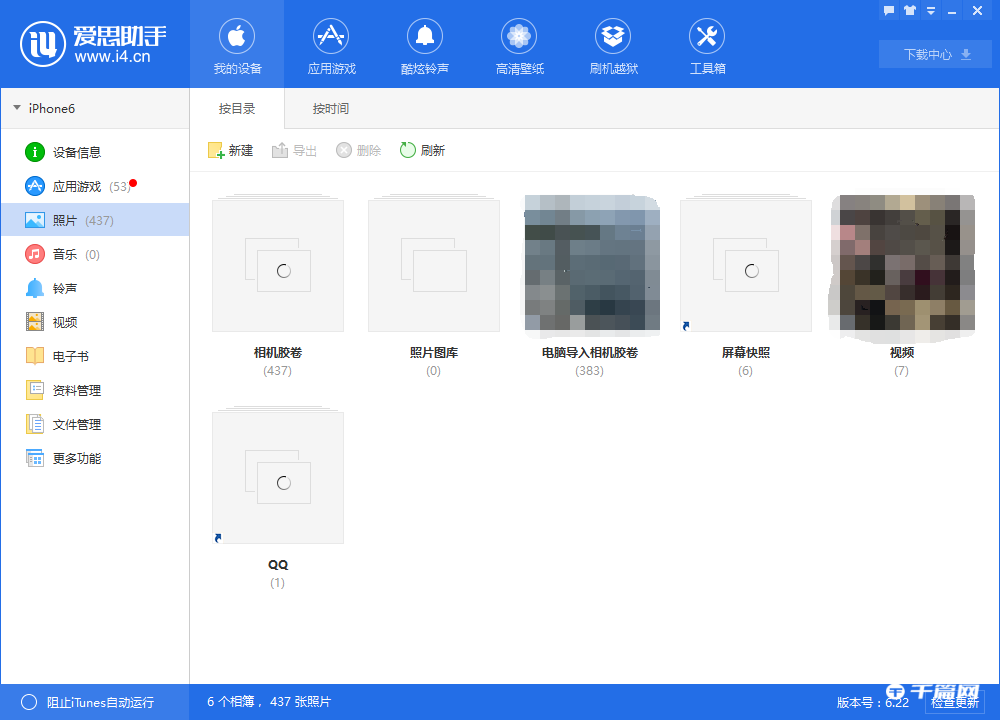Select 酷炫铃声 ringtones section
The width and height of the screenshot is (1000, 720).
click(425, 45)
